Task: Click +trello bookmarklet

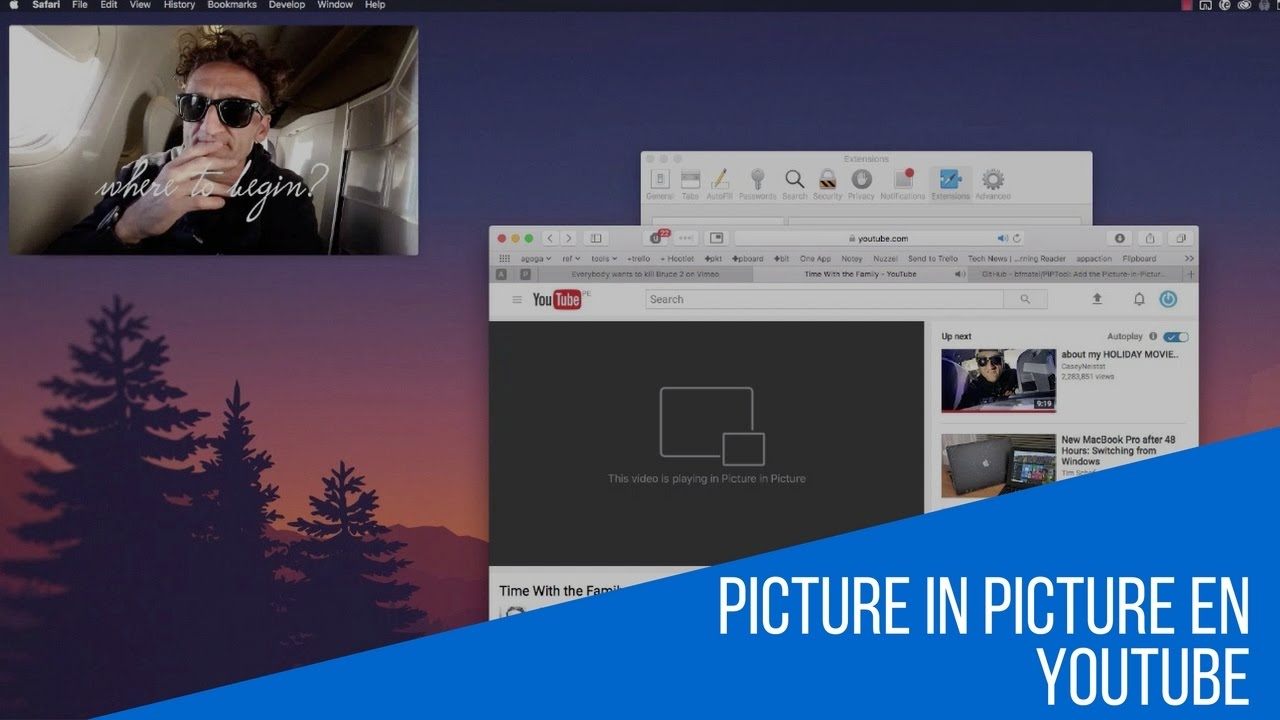Action: 638,258
